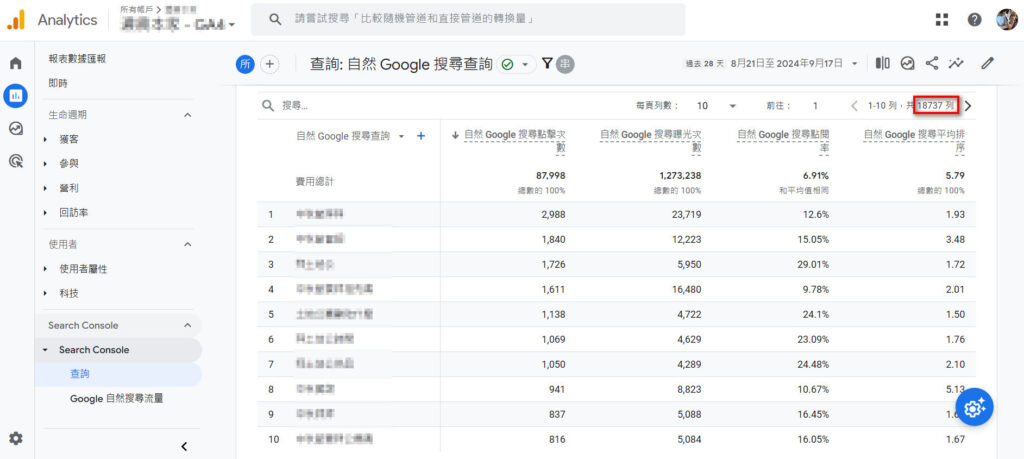Viewport: 1024px width, 459px height.
Task: Open the Insights sparkline icon
Action: coord(957,63)
